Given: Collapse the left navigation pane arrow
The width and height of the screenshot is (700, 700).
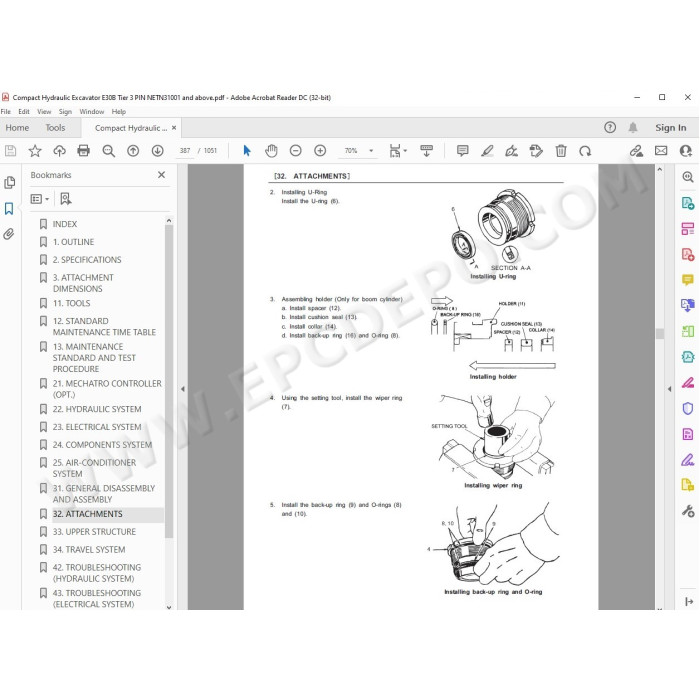Looking at the screenshot, I should coord(183,389).
